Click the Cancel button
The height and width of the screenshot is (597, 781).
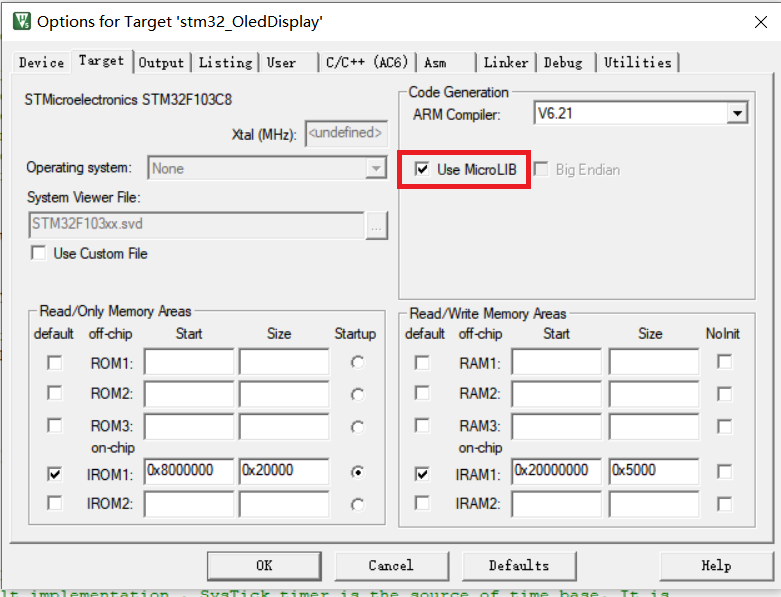pos(391,566)
